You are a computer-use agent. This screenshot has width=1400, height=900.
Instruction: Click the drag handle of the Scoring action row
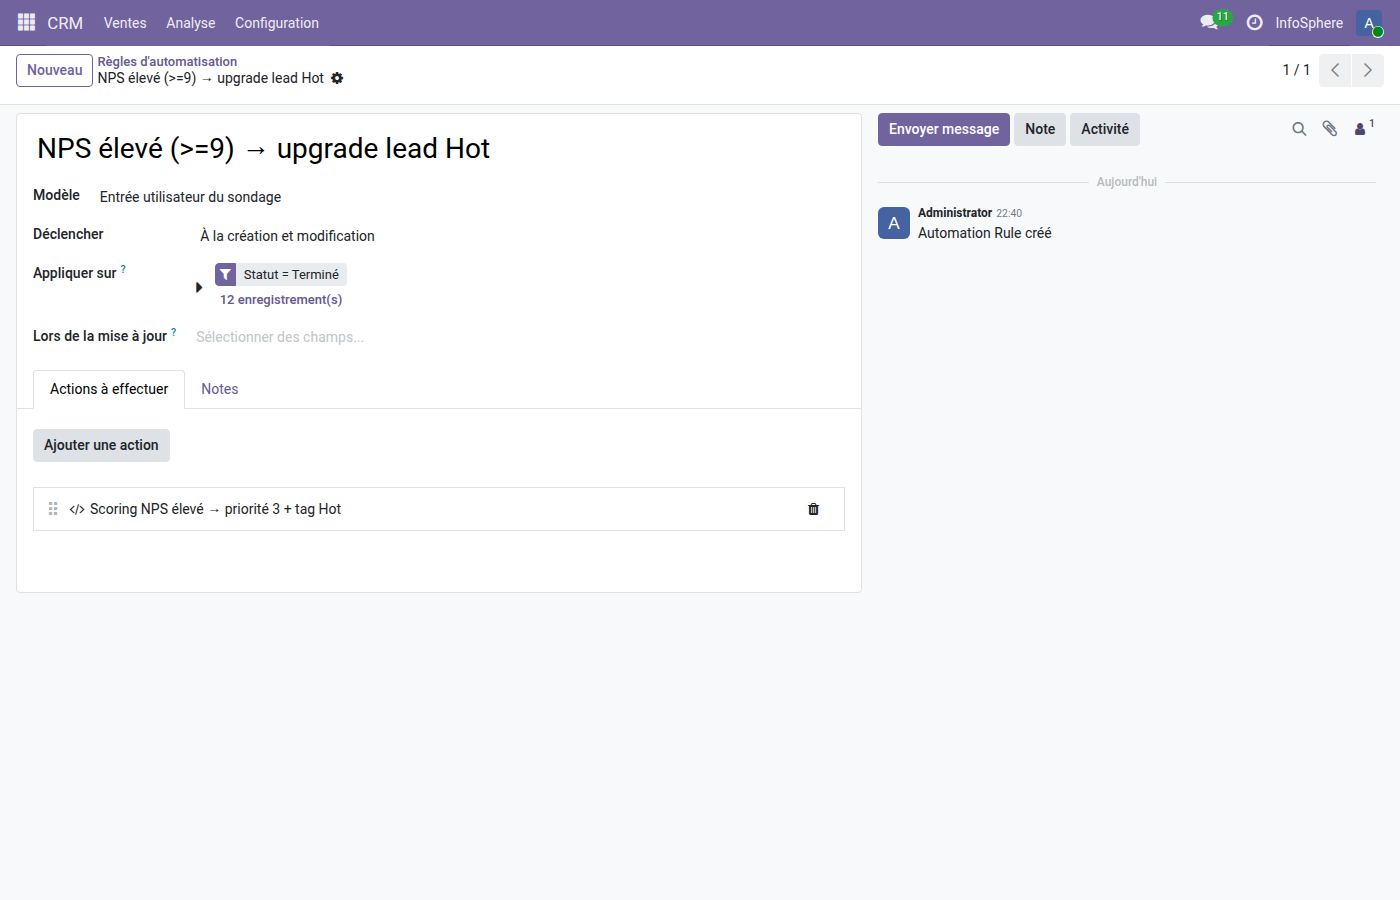[52, 509]
